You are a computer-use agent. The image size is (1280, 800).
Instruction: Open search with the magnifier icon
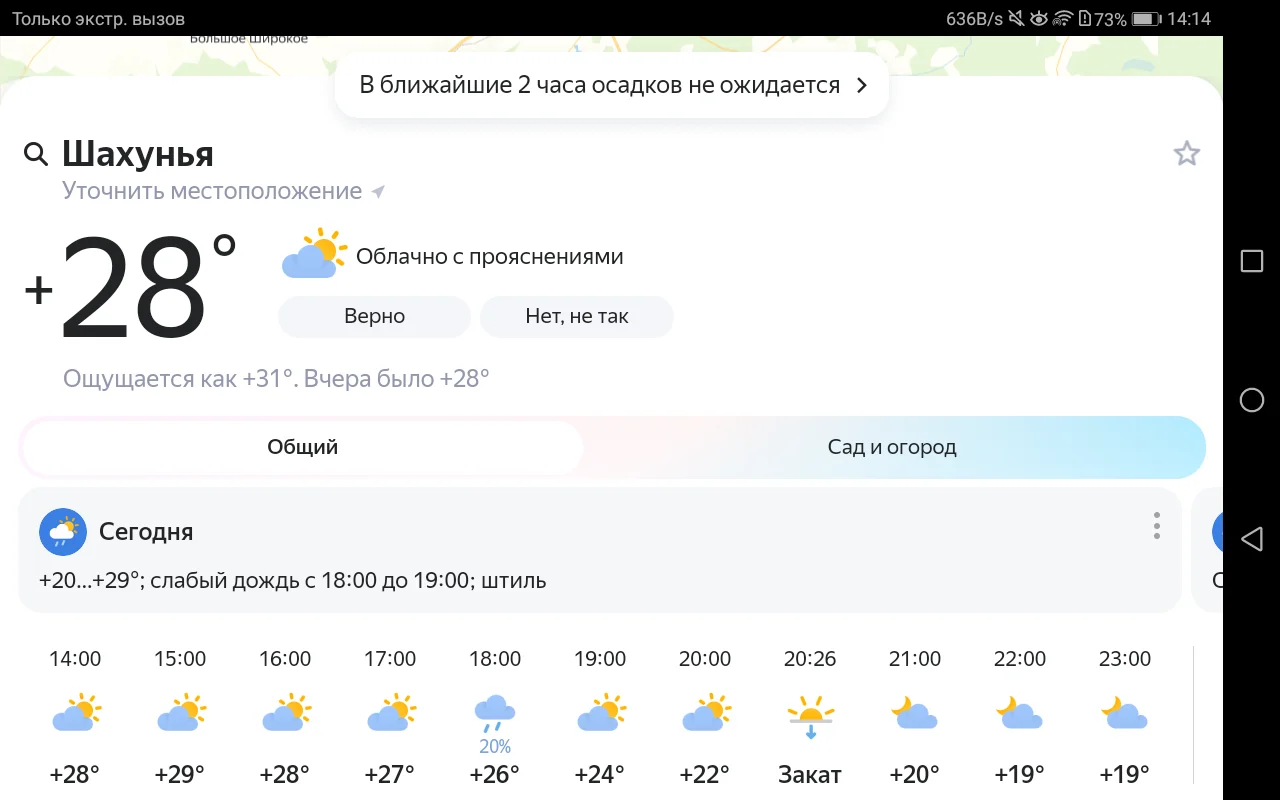36,154
